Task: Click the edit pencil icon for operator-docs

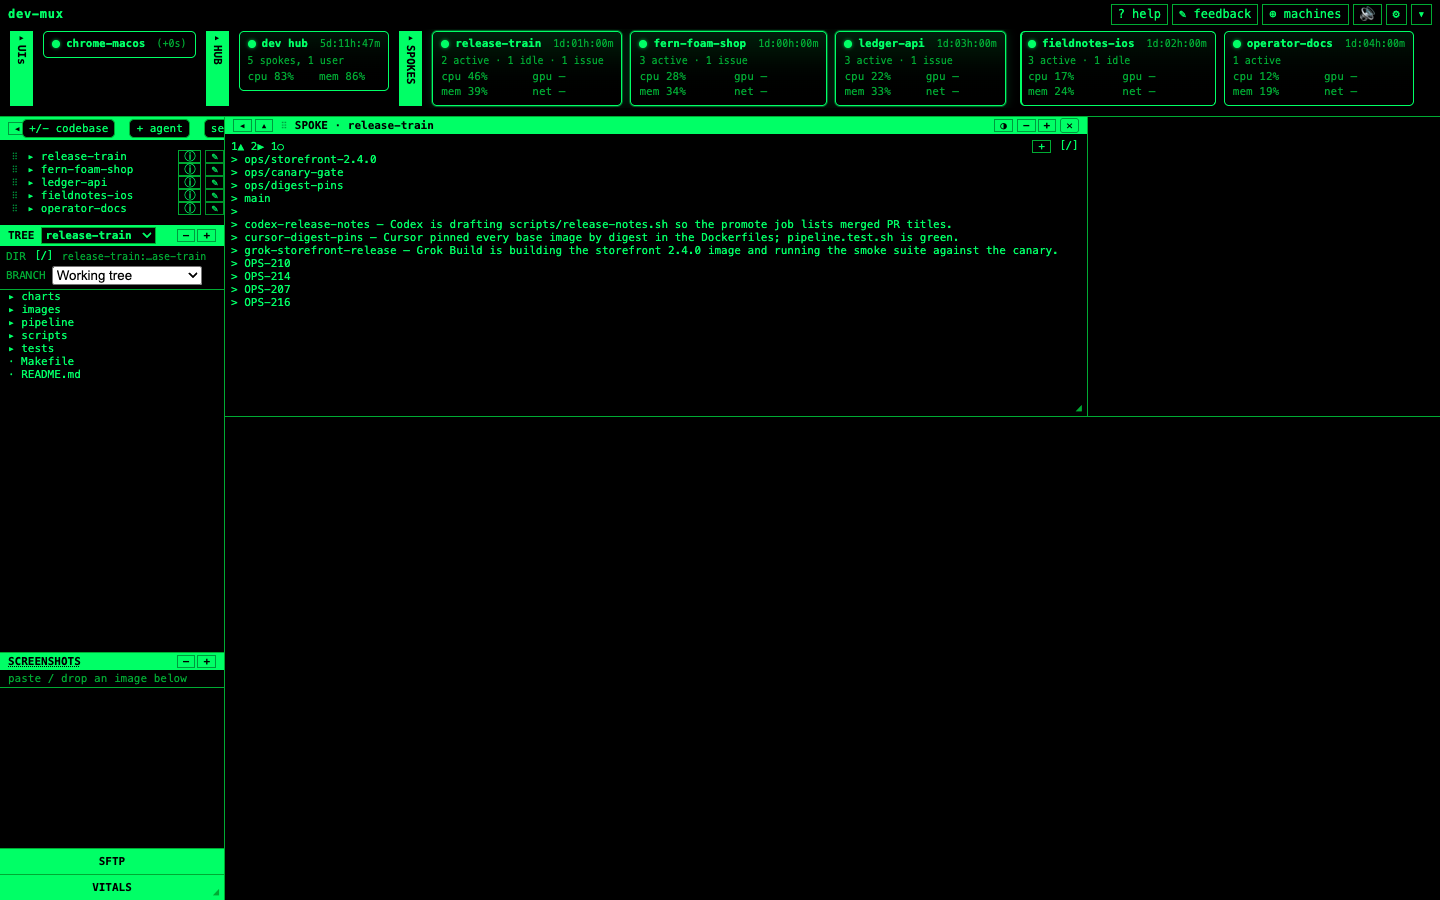Action: pos(214,209)
